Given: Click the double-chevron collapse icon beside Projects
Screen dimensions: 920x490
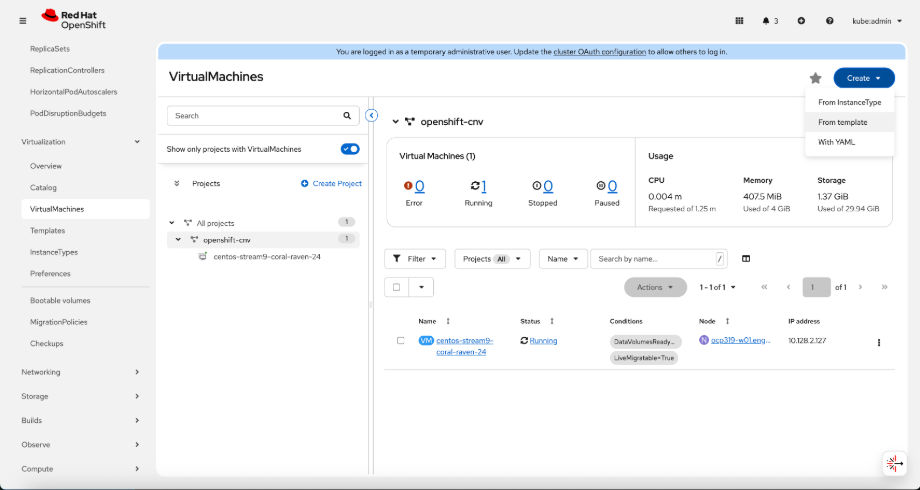Looking at the screenshot, I should click(177, 184).
